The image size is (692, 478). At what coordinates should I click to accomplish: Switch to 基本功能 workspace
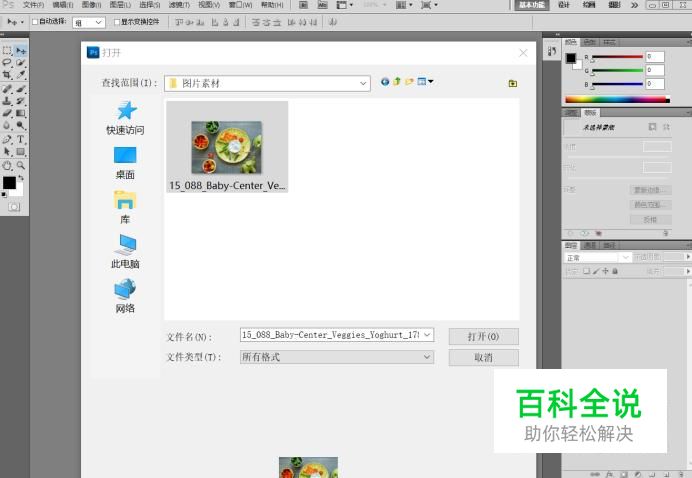point(532,5)
